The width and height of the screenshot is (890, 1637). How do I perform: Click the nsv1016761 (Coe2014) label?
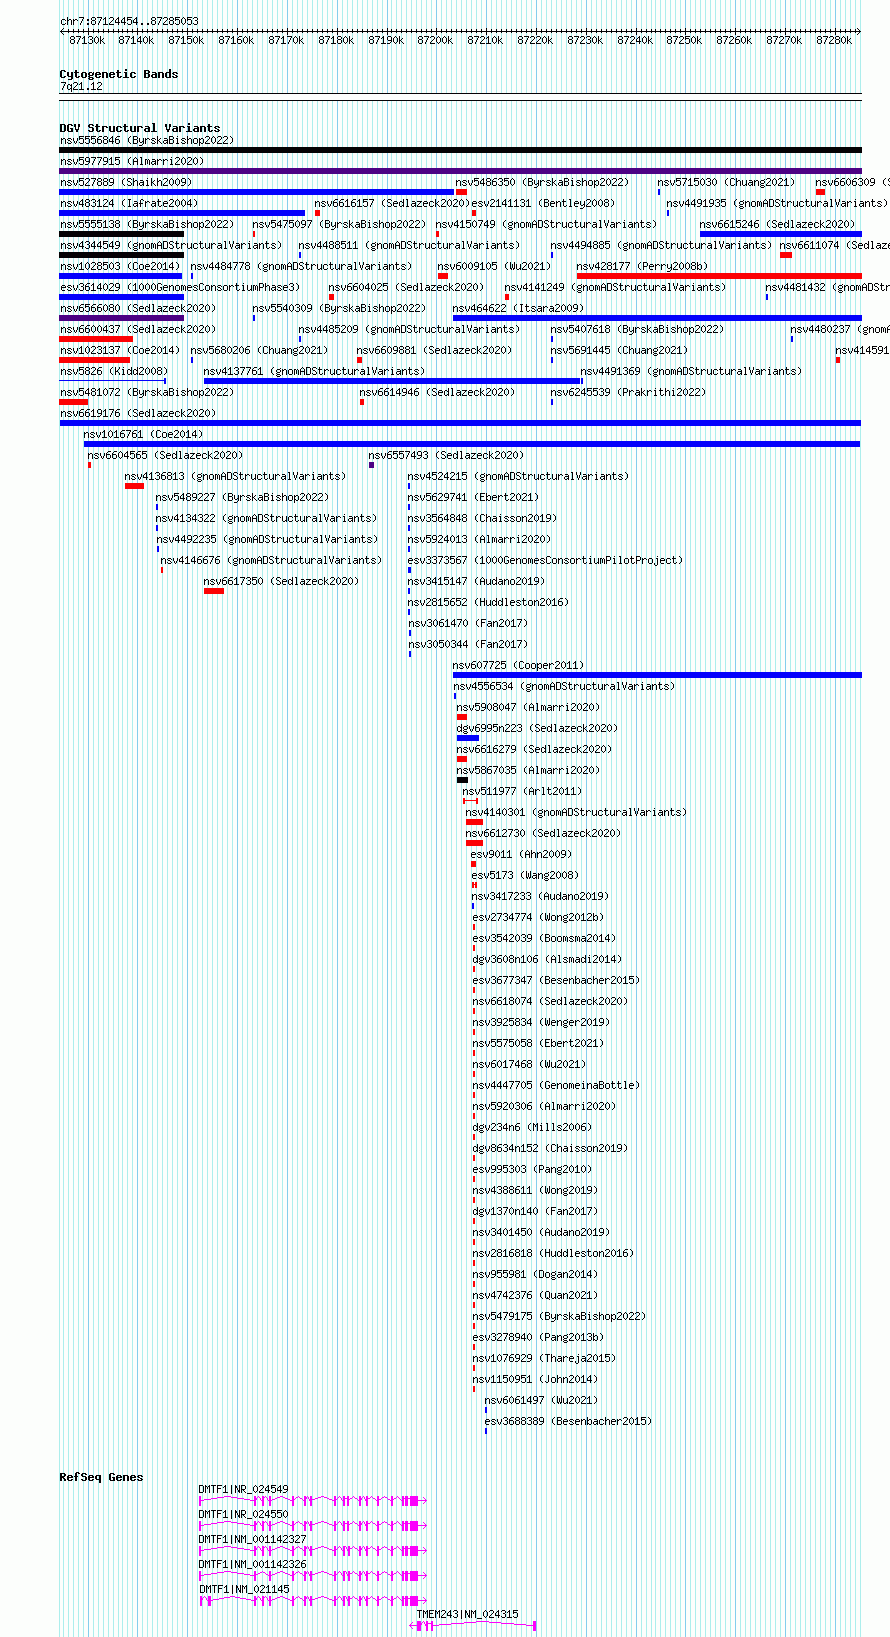coord(143,434)
